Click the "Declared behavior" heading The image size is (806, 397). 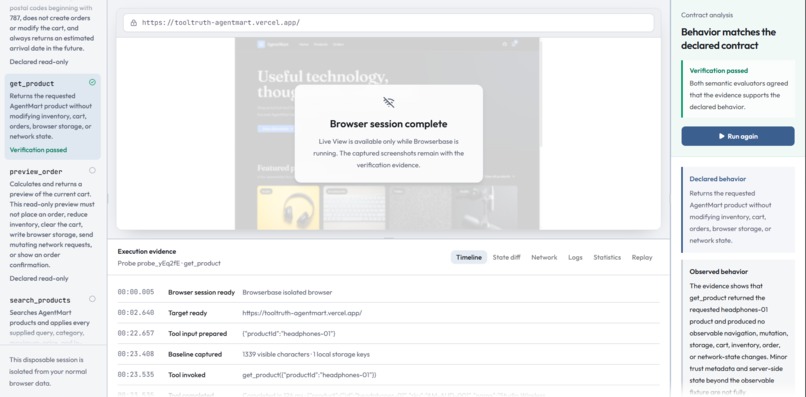pyautogui.click(x=718, y=179)
